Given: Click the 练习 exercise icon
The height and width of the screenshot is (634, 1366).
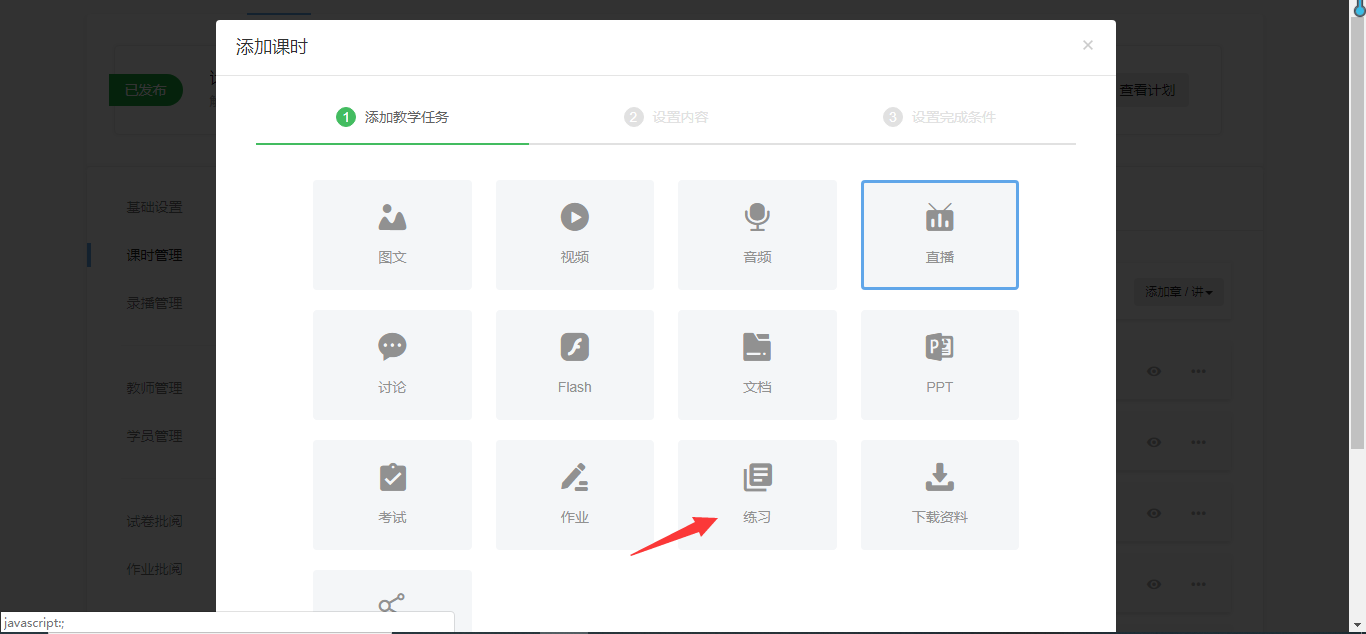Looking at the screenshot, I should coord(757,478).
